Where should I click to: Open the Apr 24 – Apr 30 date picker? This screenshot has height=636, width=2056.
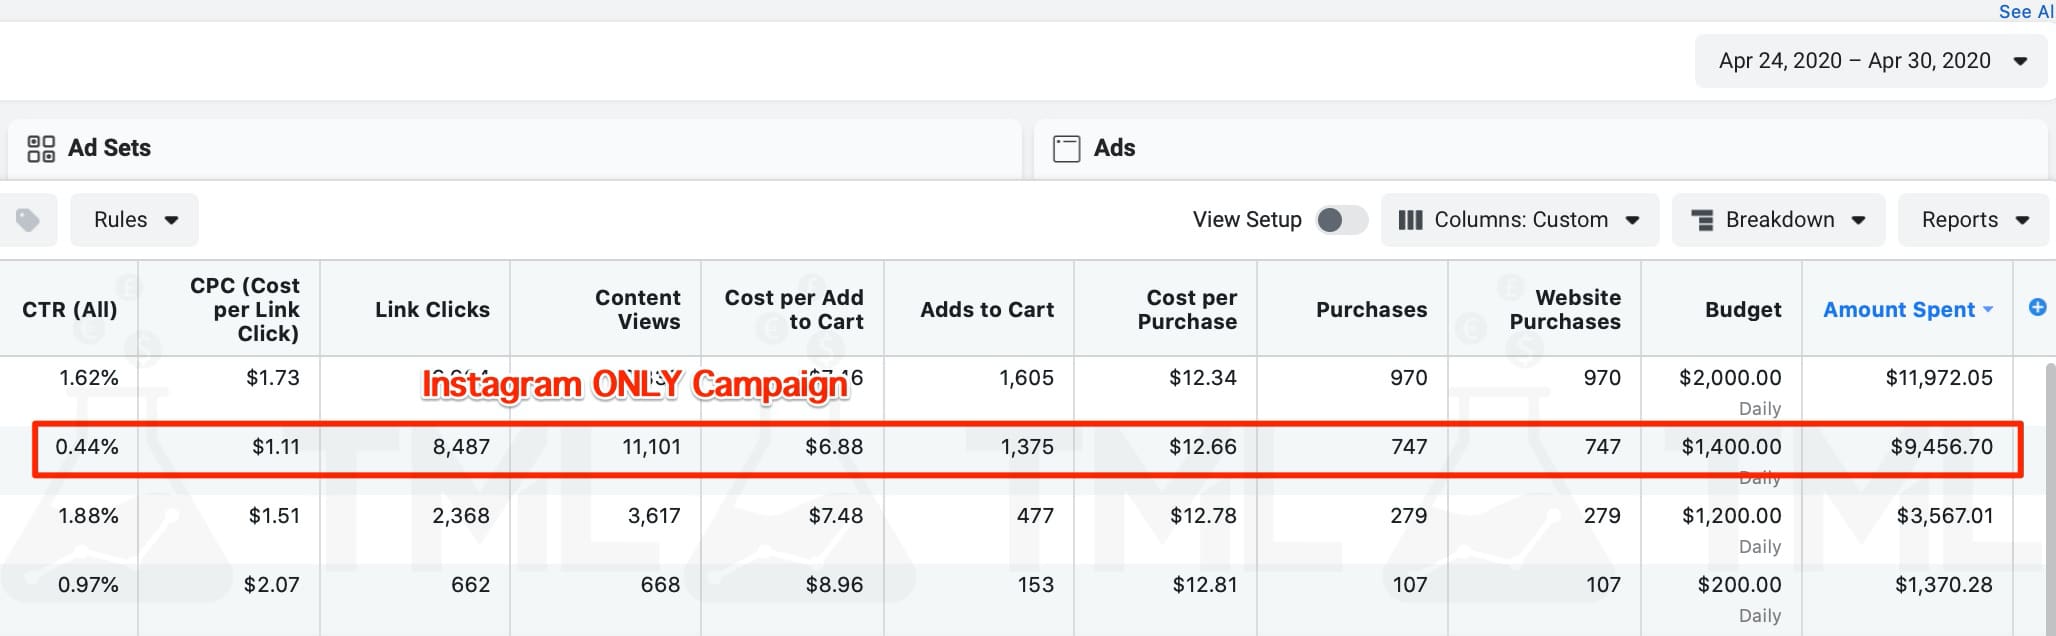point(1870,61)
